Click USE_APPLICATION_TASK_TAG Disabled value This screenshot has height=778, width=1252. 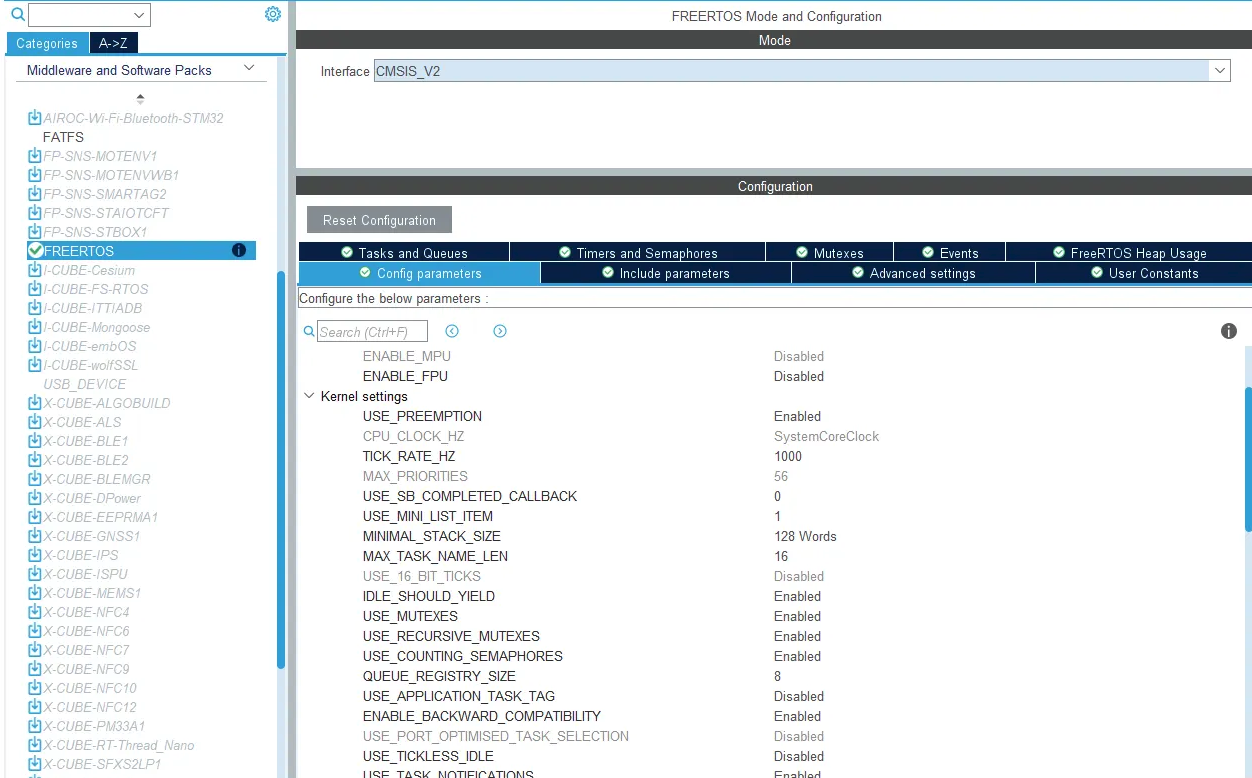tap(799, 696)
